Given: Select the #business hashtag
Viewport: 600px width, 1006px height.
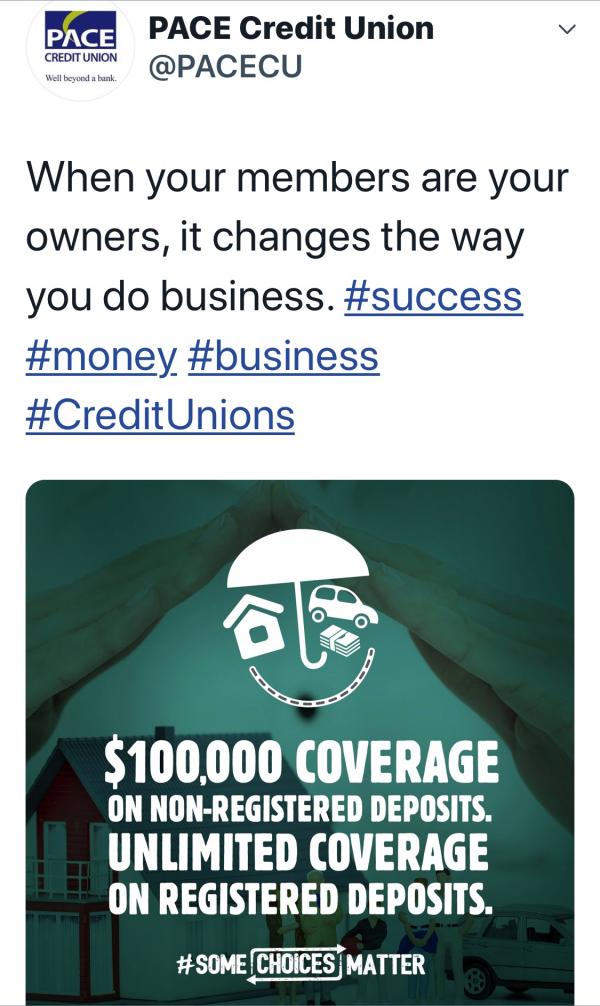Looking at the screenshot, I should (283, 356).
